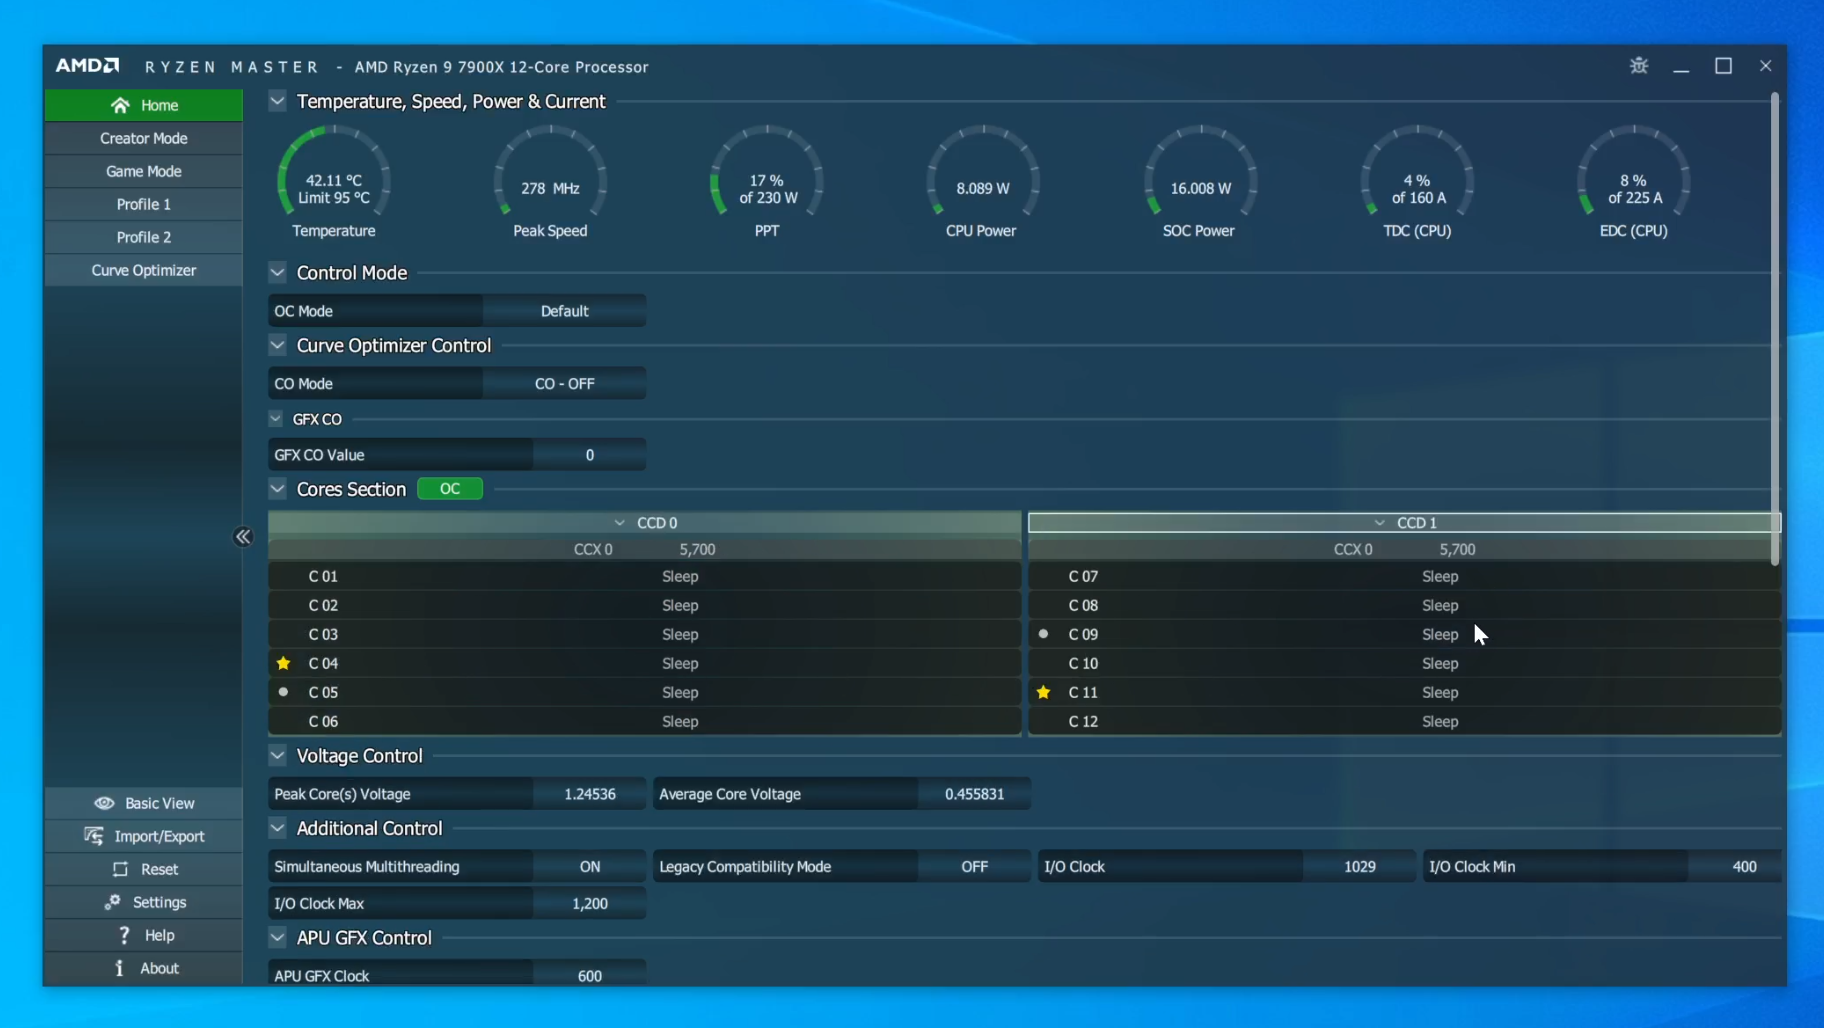1824x1028 pixels.
Task: Select the C 12 core row
Action: point(1404,721)
